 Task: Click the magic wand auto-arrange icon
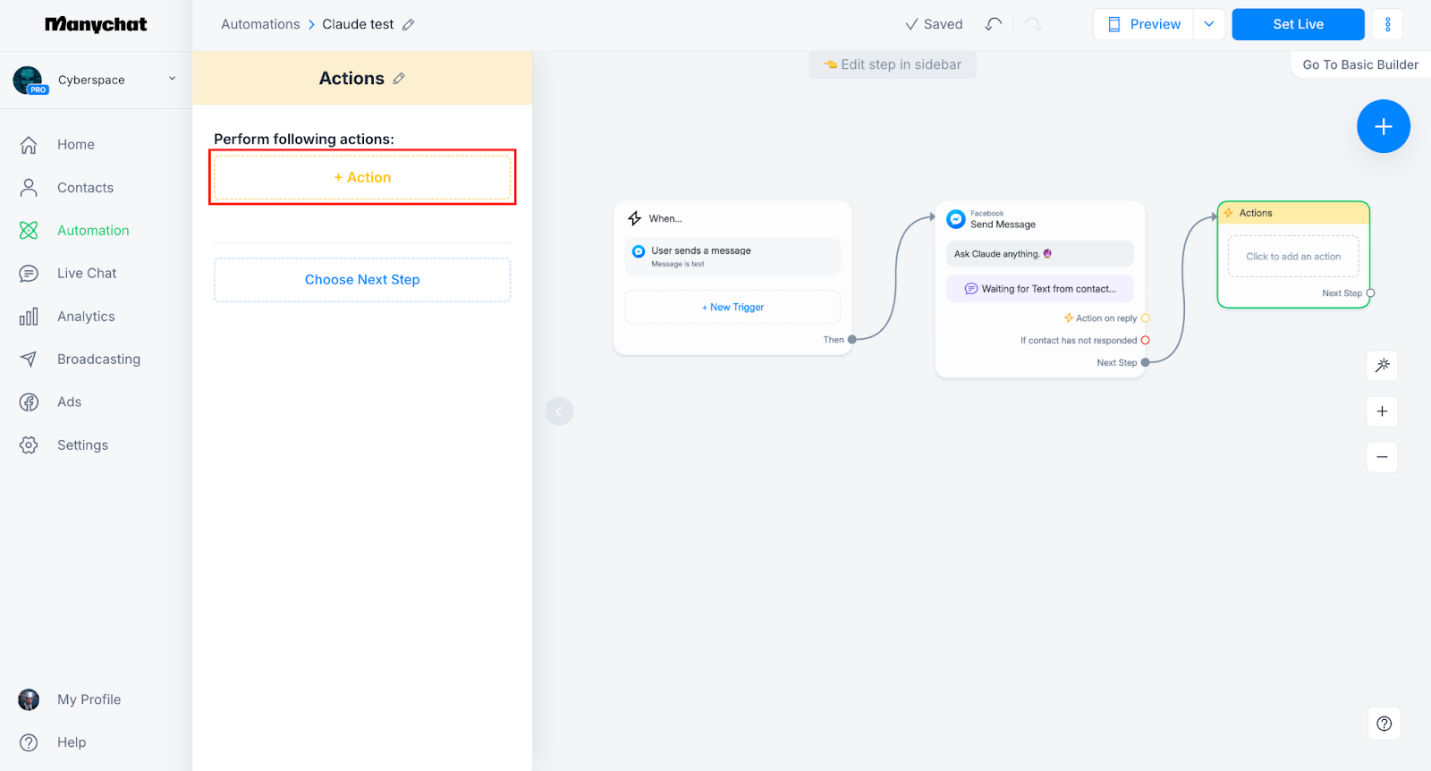(1382, 366)
